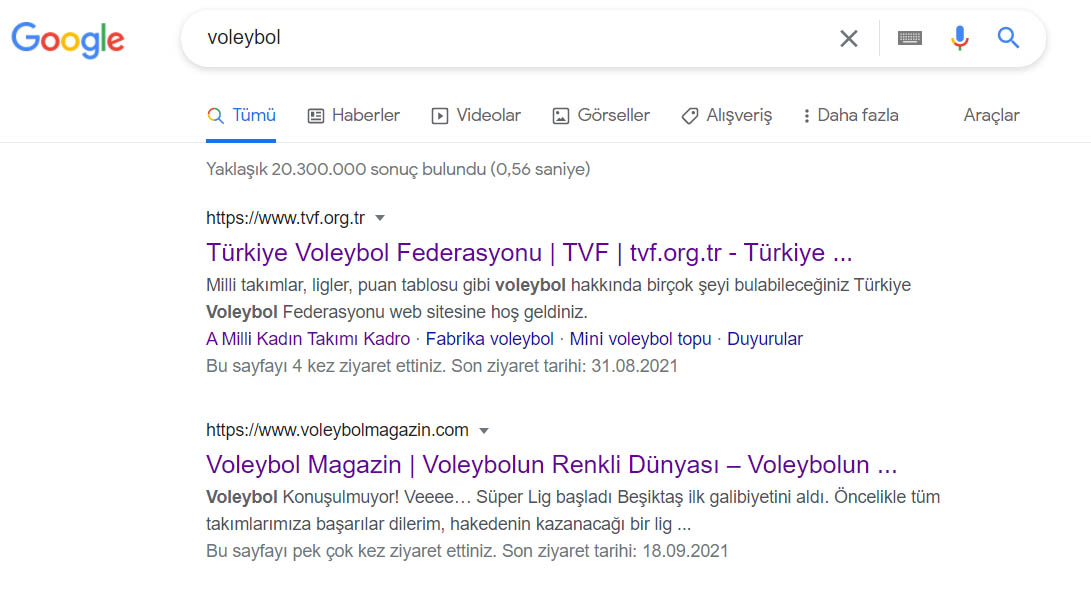1091x594 pixels.
Task: Expand the Daha fazla menu
Action: click(x=850, y=116)
